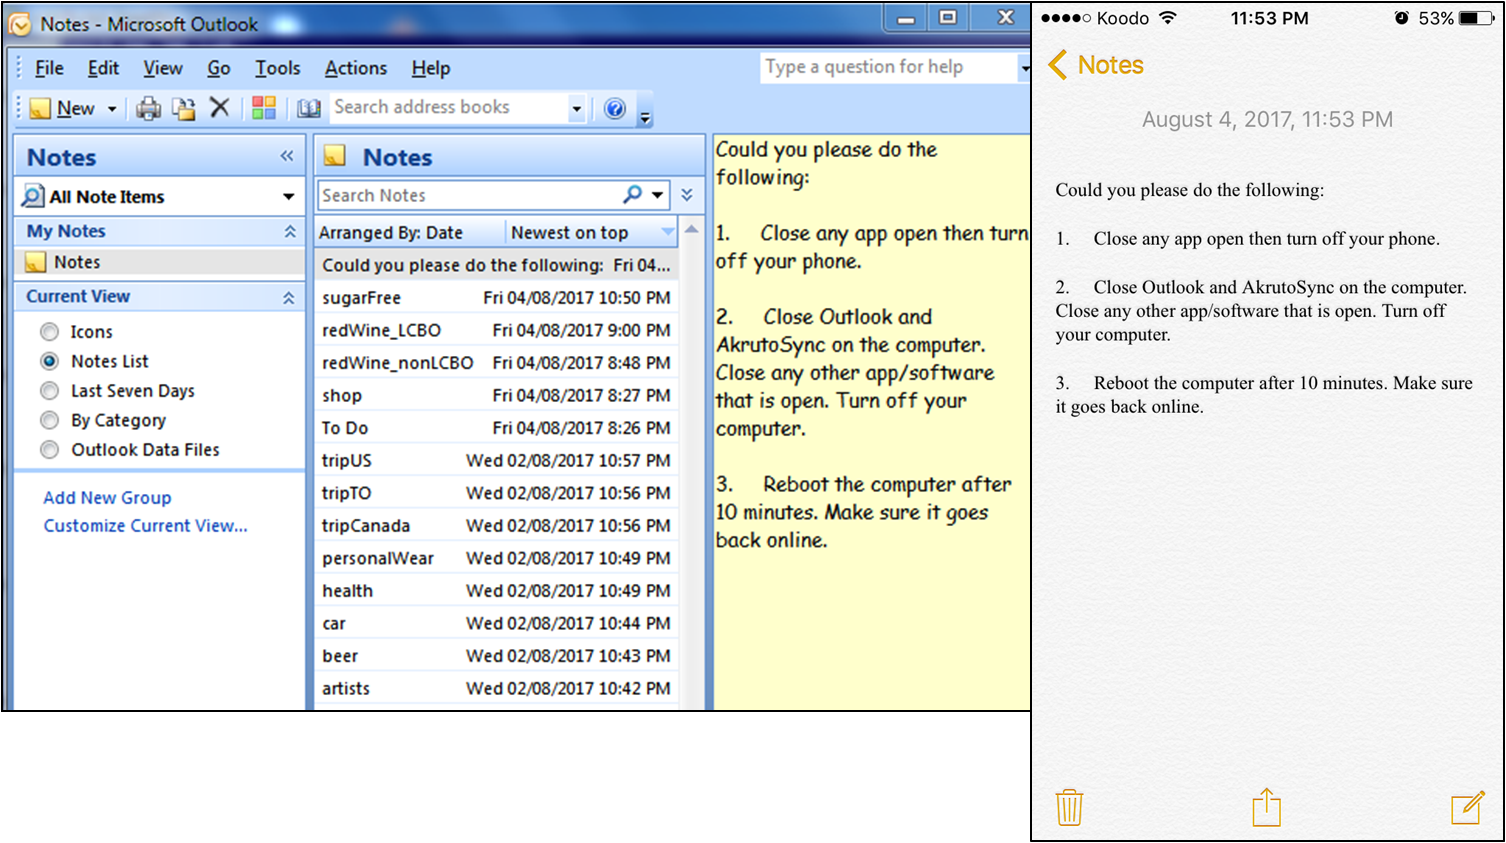Click the yellow note preview text
This screenshot has width=1506, height=843.
871,344
